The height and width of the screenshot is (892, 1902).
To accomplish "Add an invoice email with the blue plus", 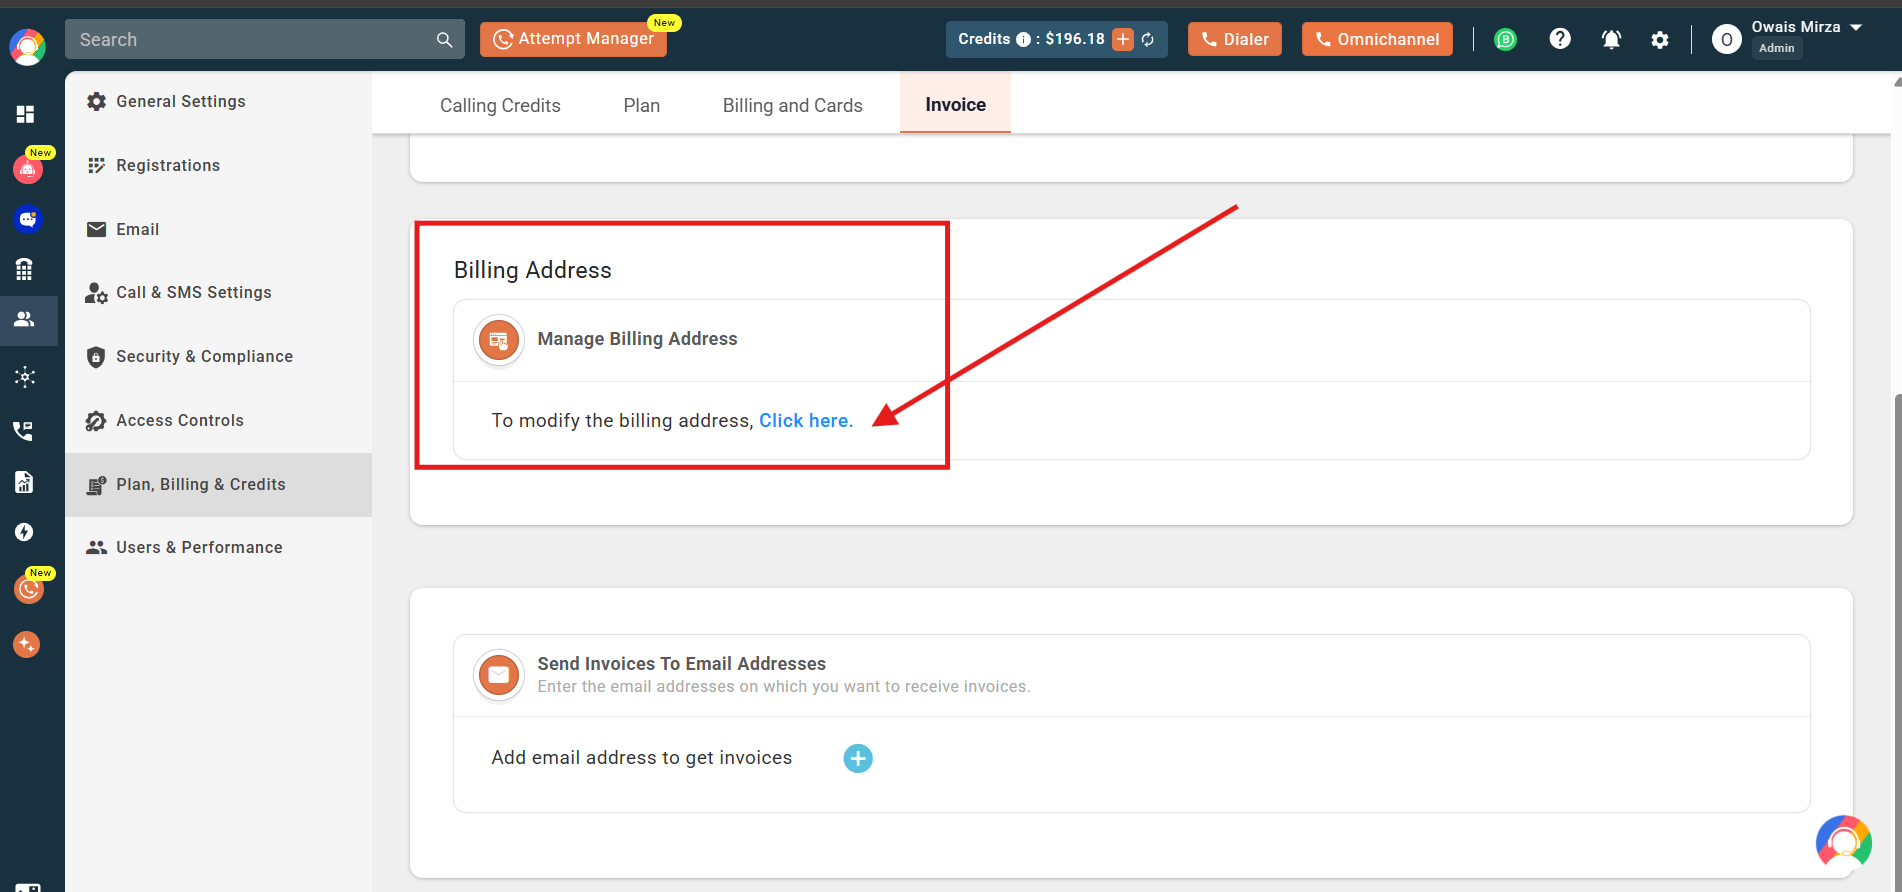I will (x=858, y=759).
